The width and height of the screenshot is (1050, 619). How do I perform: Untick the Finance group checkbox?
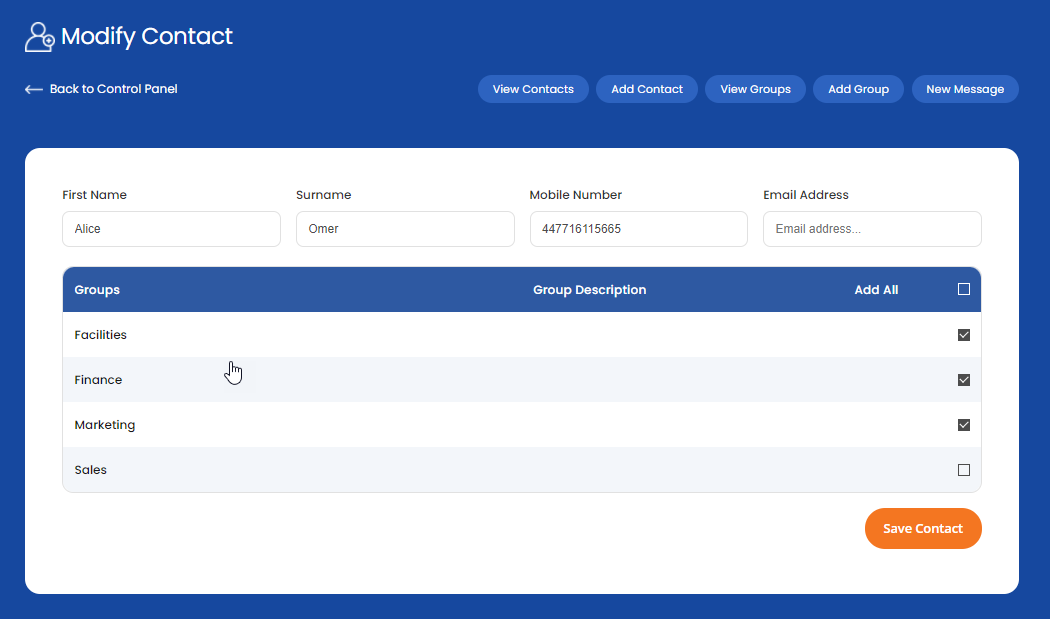click(x=964, y=380)
